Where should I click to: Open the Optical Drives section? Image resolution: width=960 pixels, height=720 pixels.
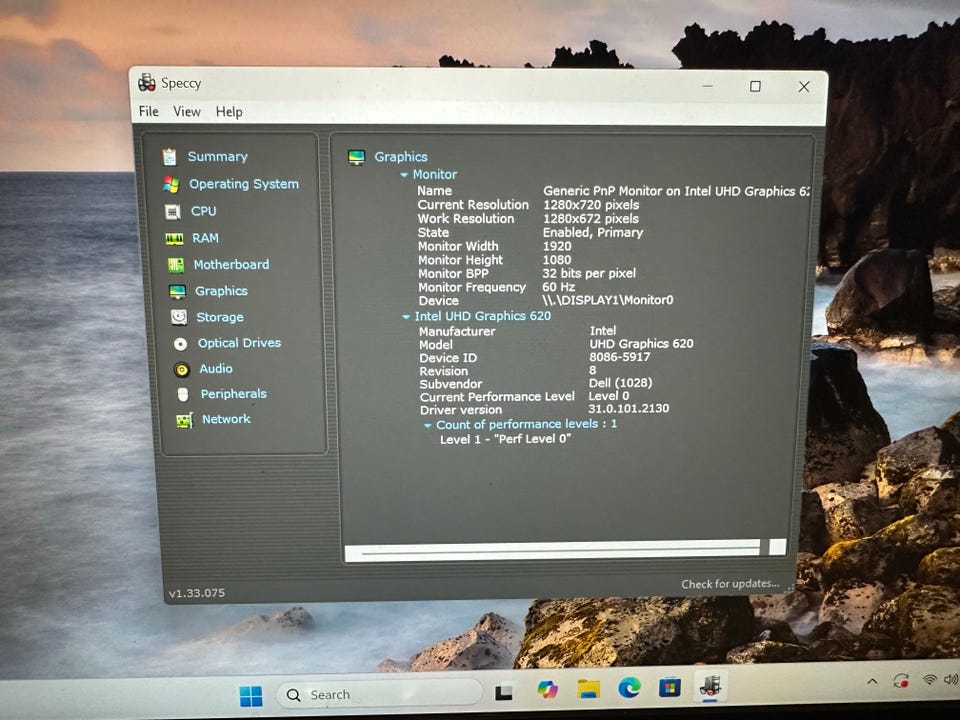(x=239, y=343)
